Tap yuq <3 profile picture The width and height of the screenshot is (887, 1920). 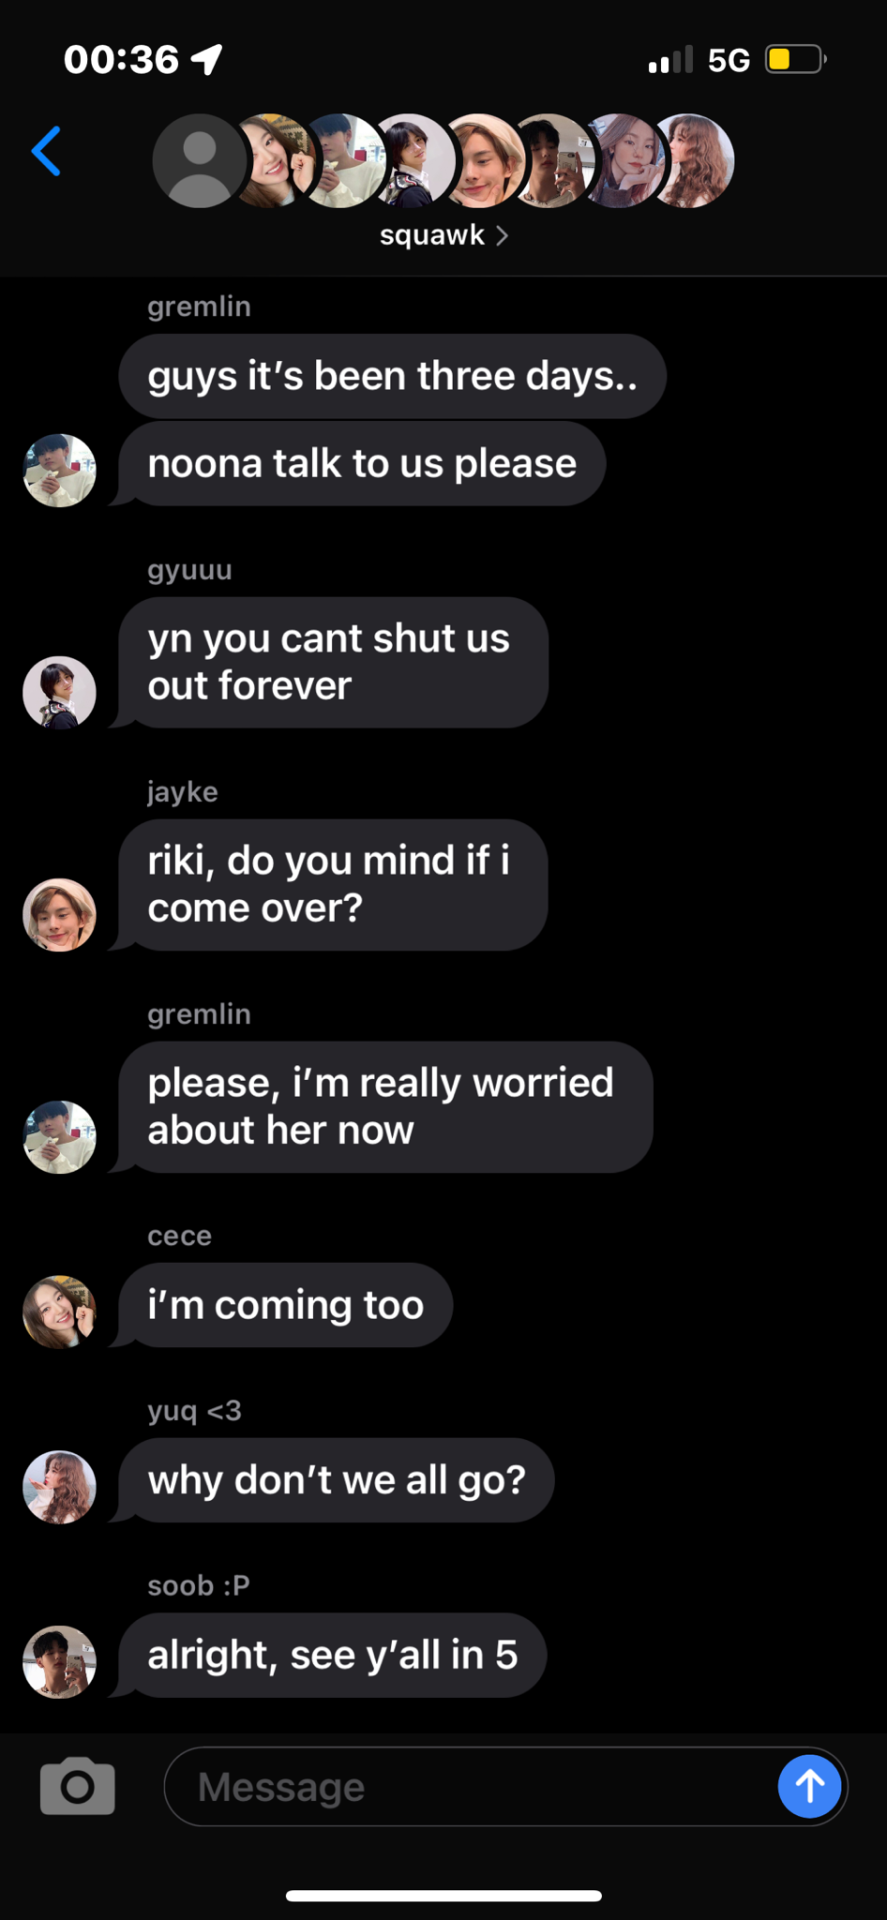(60, 1487)
